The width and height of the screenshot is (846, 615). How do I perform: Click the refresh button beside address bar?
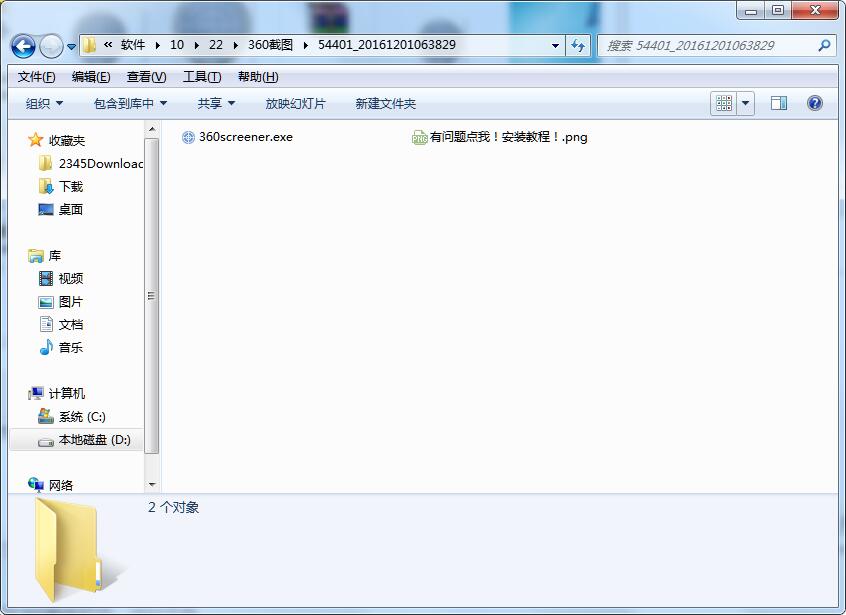578,45
